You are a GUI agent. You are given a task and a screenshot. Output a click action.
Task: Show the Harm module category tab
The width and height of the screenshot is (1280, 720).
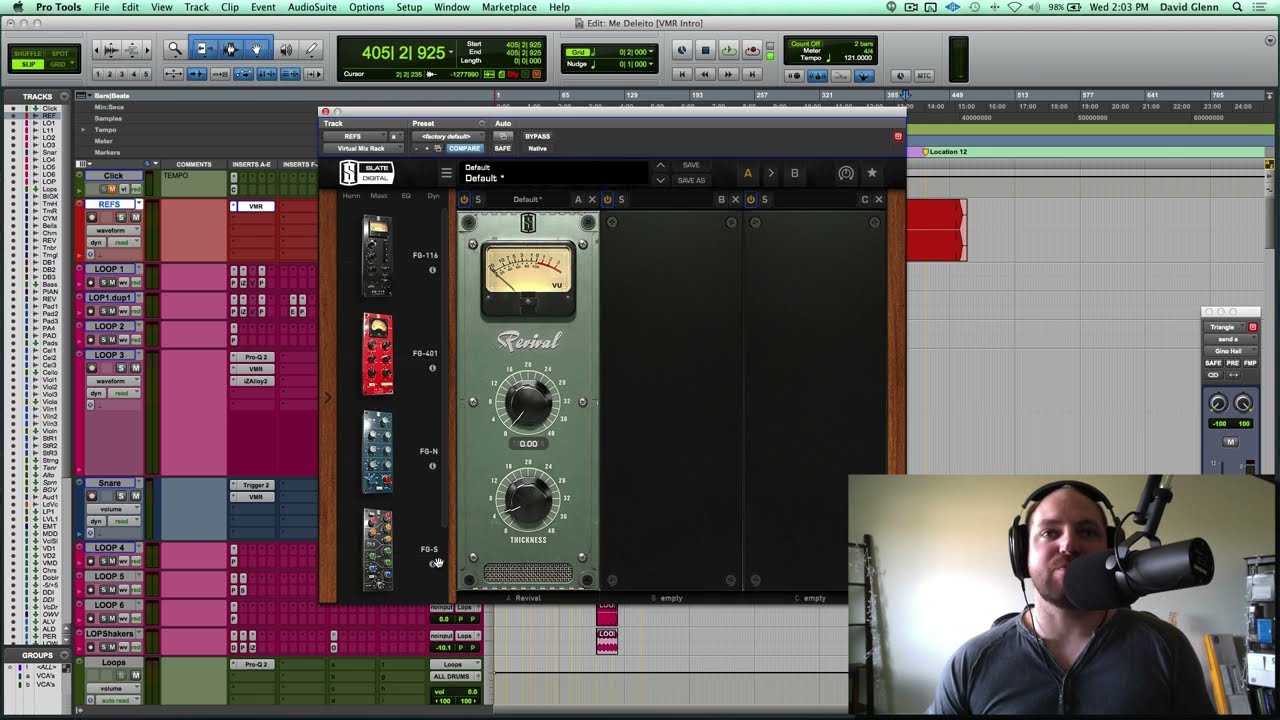click(x=351, y=196)
